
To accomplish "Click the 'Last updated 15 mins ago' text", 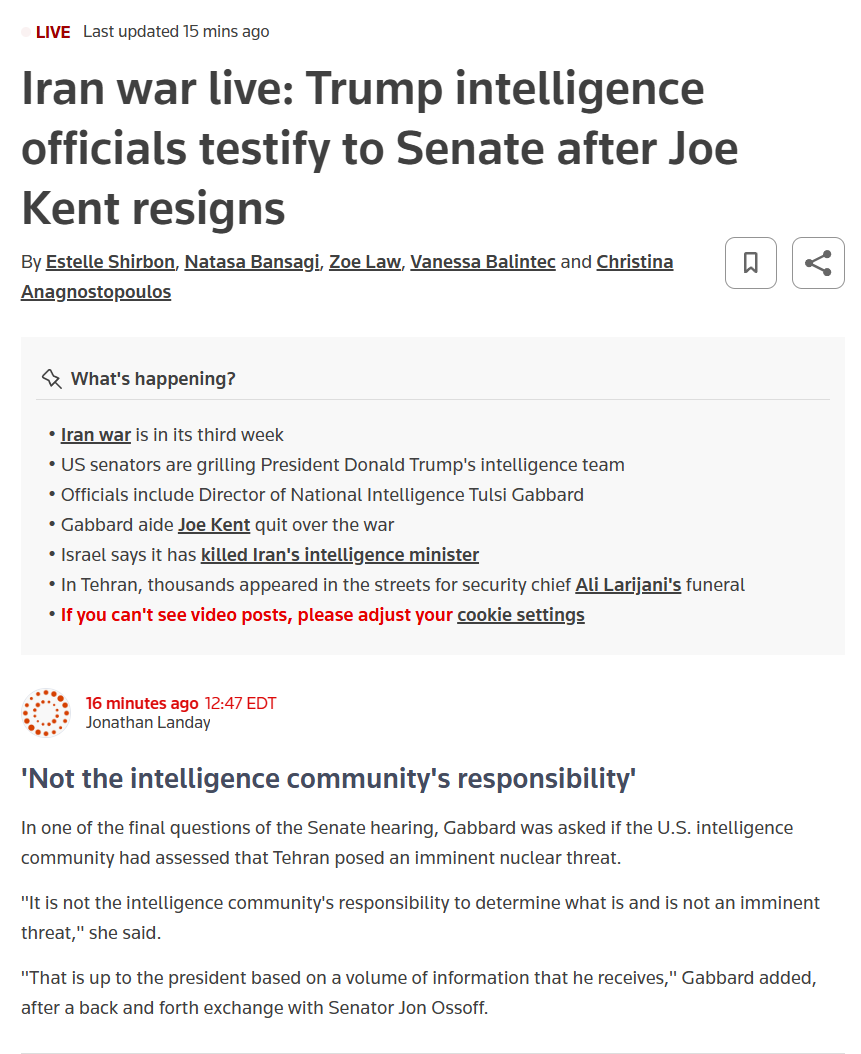I will [176, 32].
